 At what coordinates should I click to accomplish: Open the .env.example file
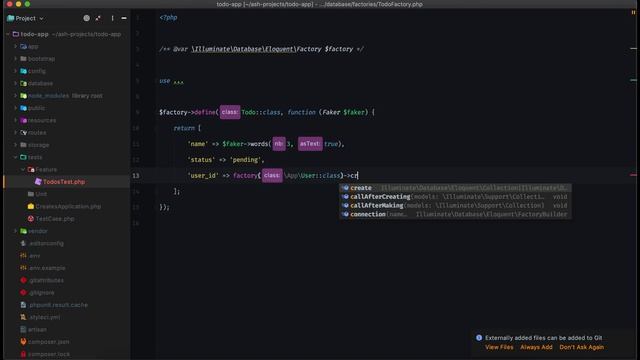(47, 268)
